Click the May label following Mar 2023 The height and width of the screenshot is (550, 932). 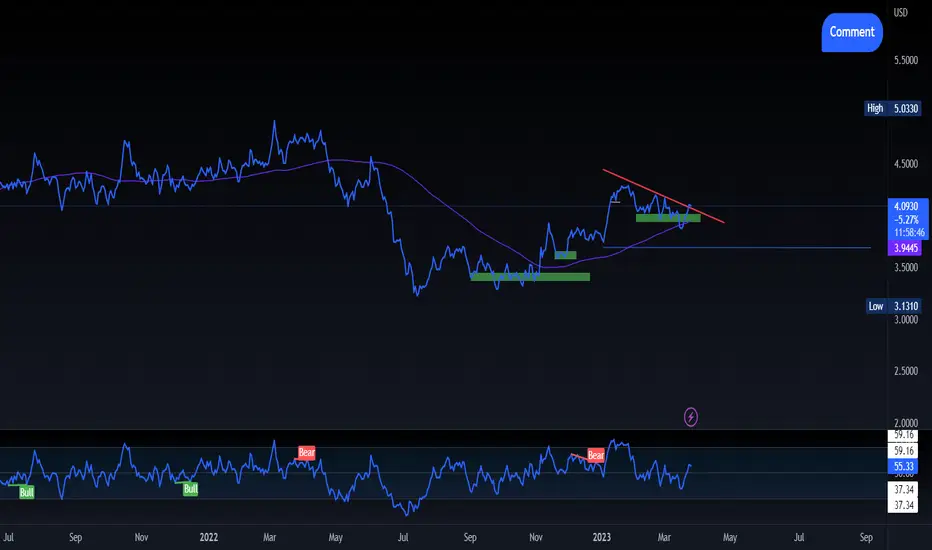tap(730, 537)
